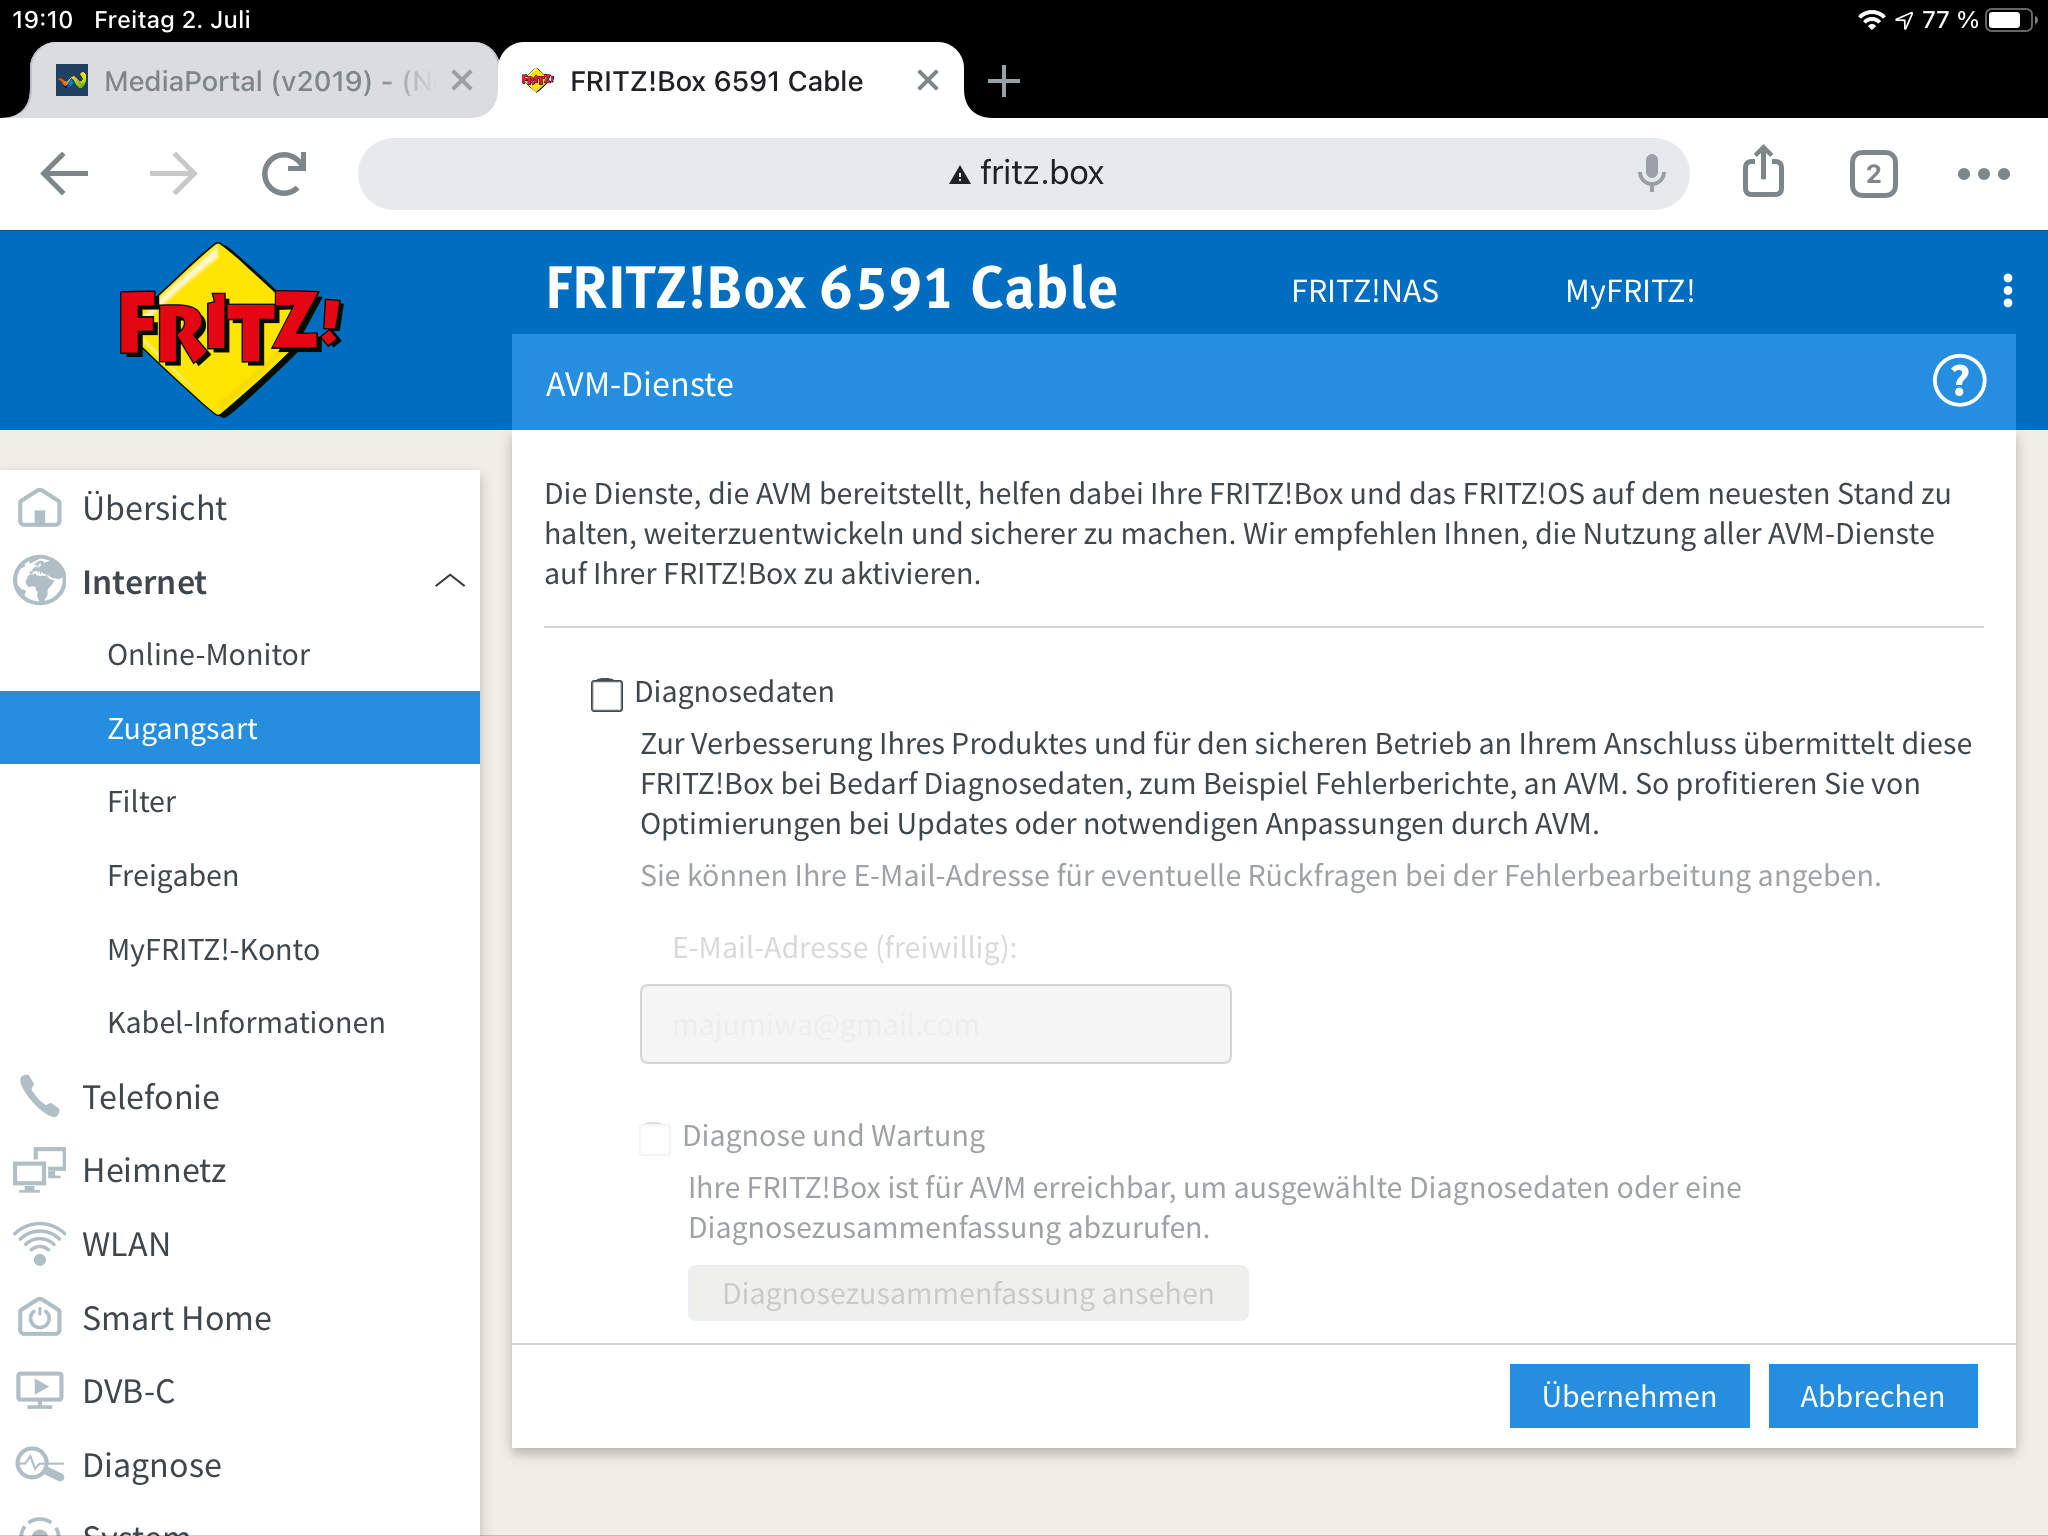The width and height of the screenshot is (2048, 1536).
Task: Click the Abbrechen button
Action: coord(1873,1396)
